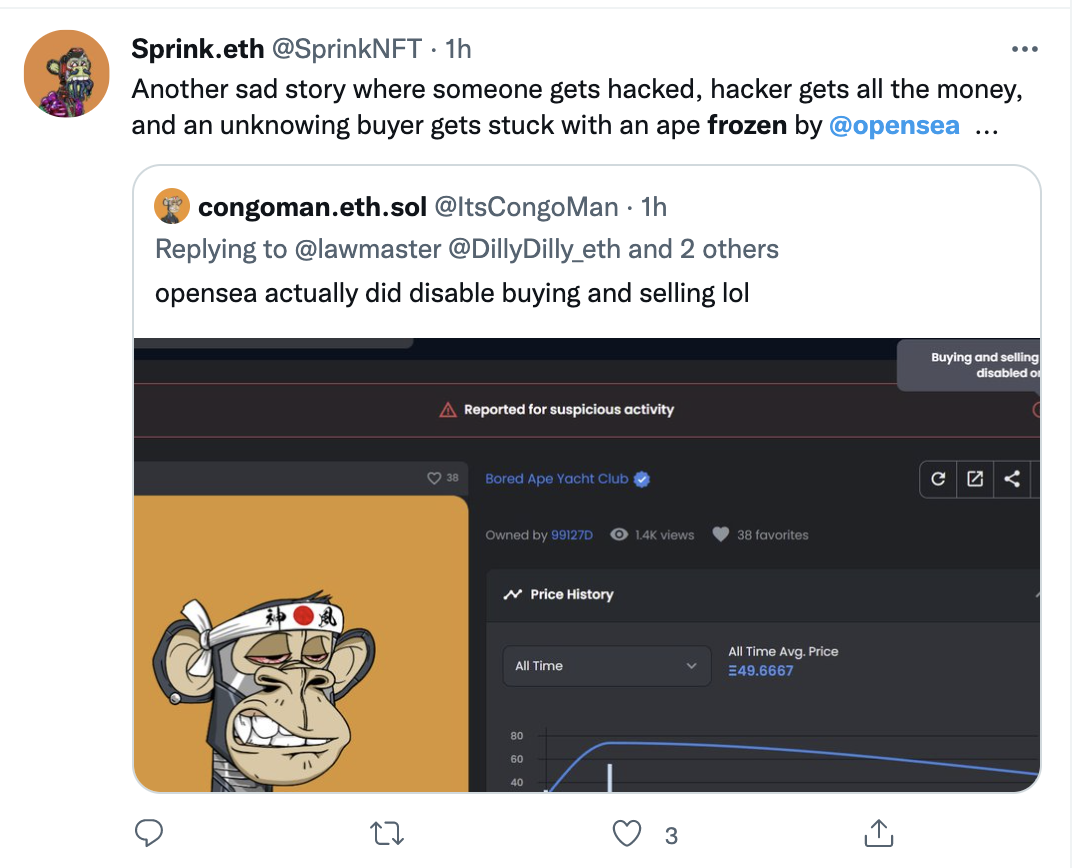
Task: Click the refresh metadata icon in OpenSea
Action: [938, 479]
